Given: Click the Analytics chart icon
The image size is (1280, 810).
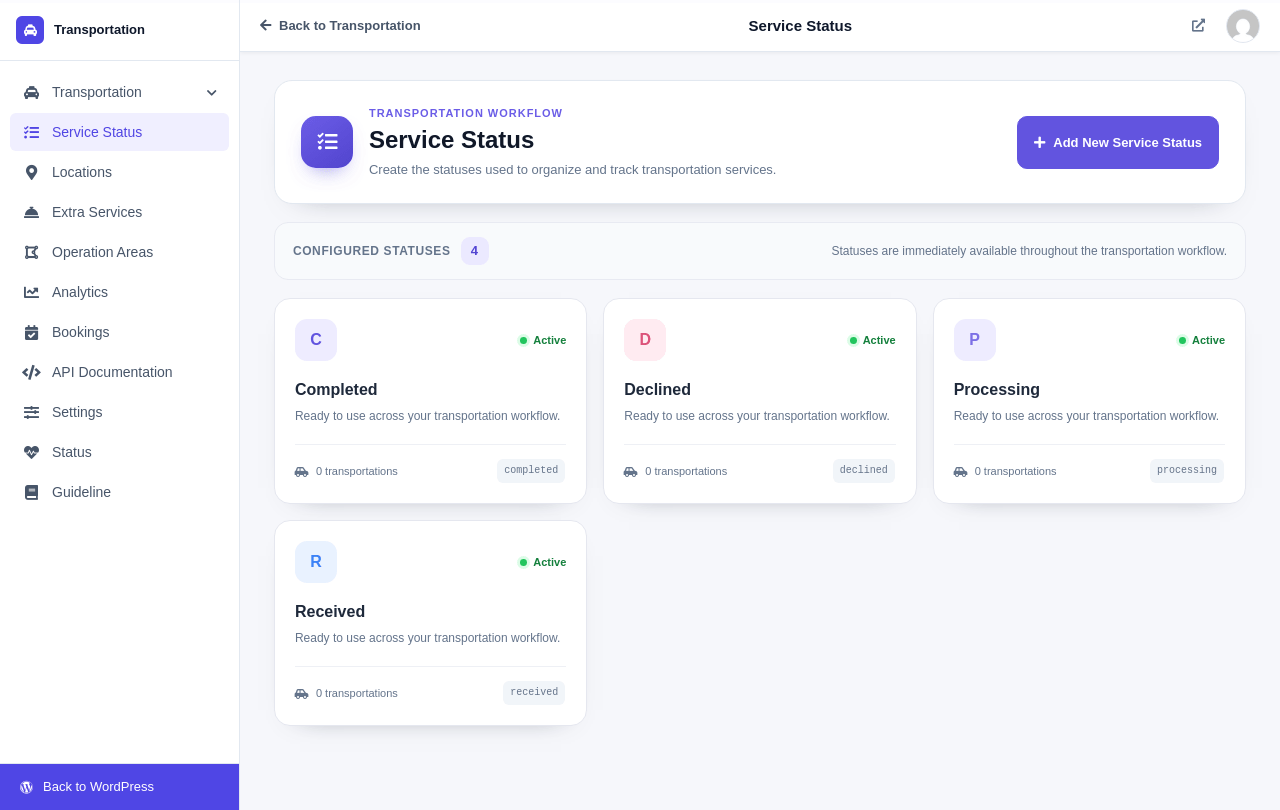Looking at the screenshot, I should (31, 292).
